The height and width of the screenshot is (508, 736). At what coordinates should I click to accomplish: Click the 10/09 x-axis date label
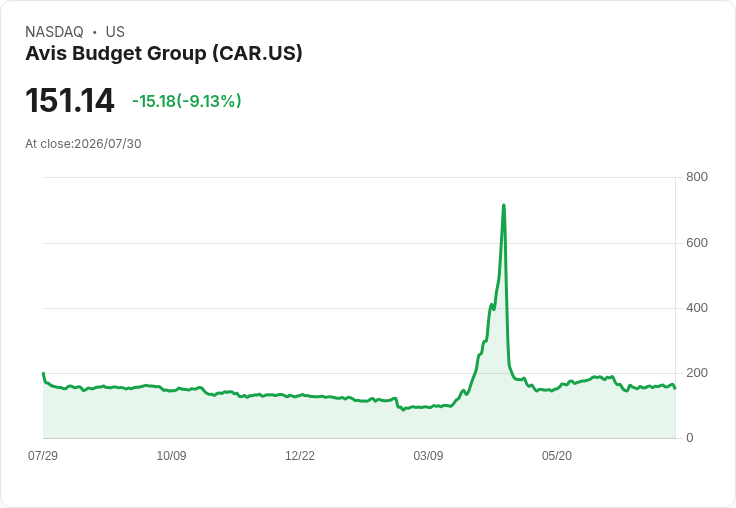171,455
